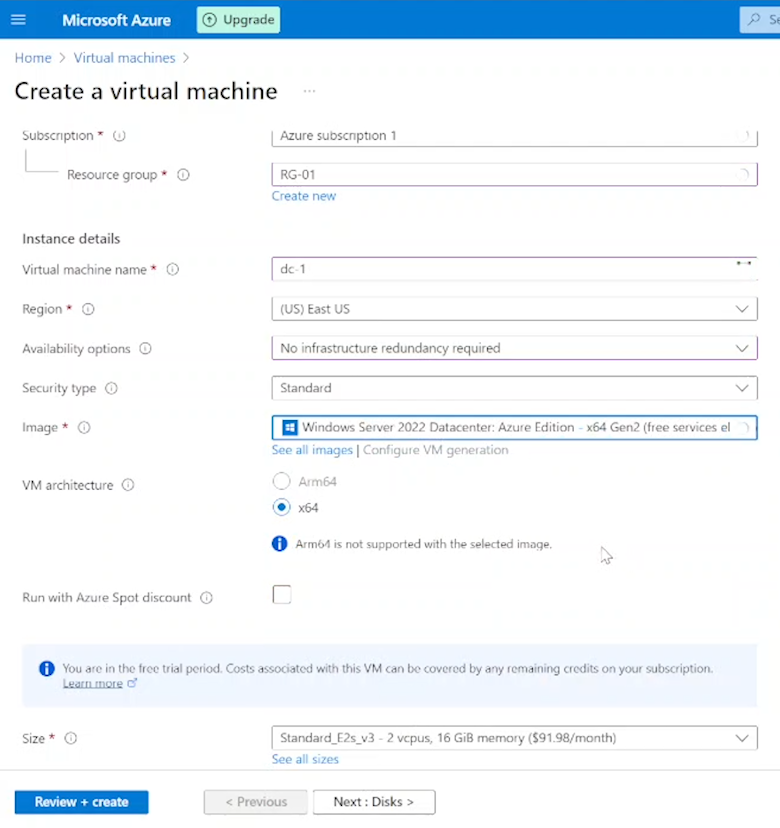Click the Windows logo in Image field
The height and width of the screenshot is (828, 780).
click(x=289, y=428)
